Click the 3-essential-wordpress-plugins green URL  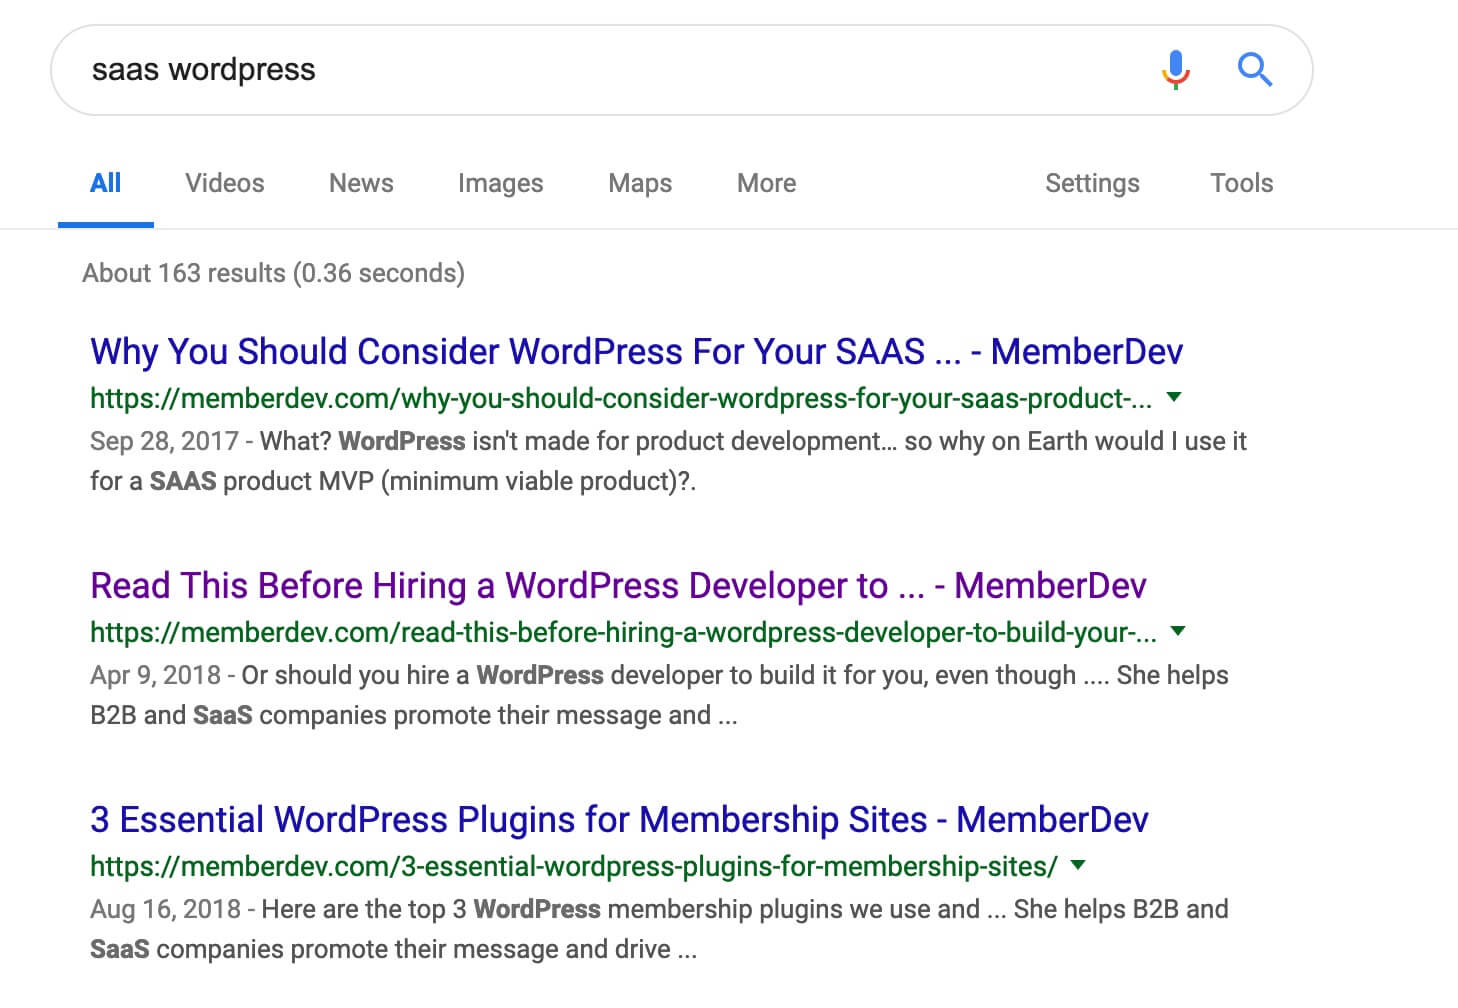point(574,867)
